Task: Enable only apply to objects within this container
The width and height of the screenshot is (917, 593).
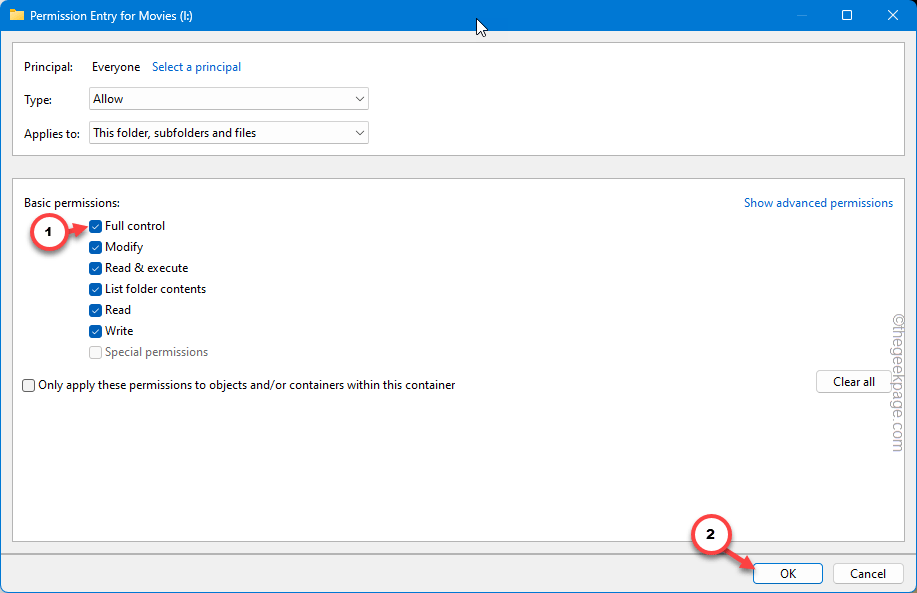Action: click(28, 385)
